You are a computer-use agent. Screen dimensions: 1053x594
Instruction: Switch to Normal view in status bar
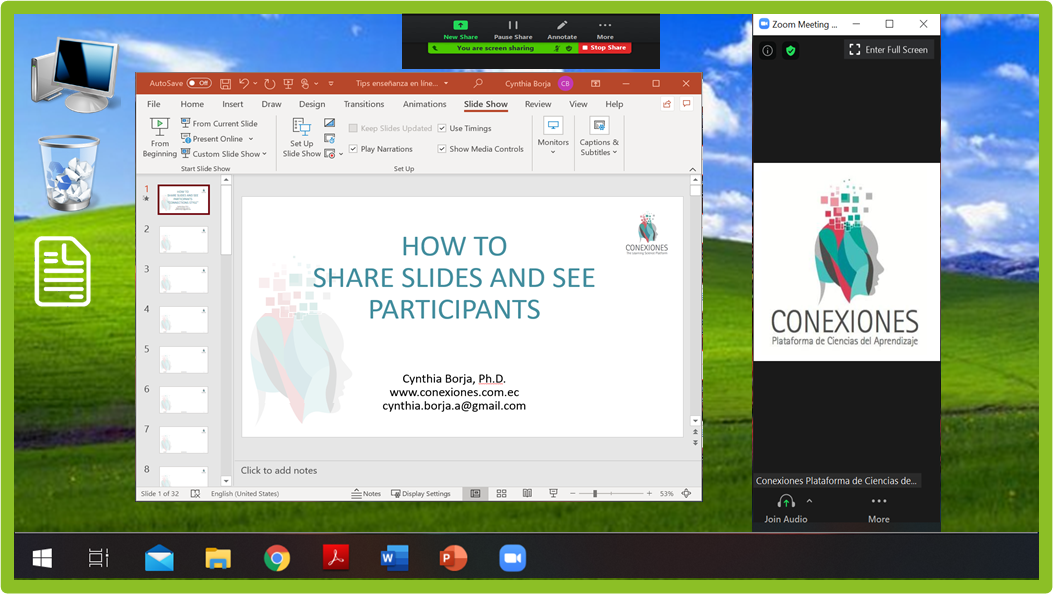[x=475, y=493]
